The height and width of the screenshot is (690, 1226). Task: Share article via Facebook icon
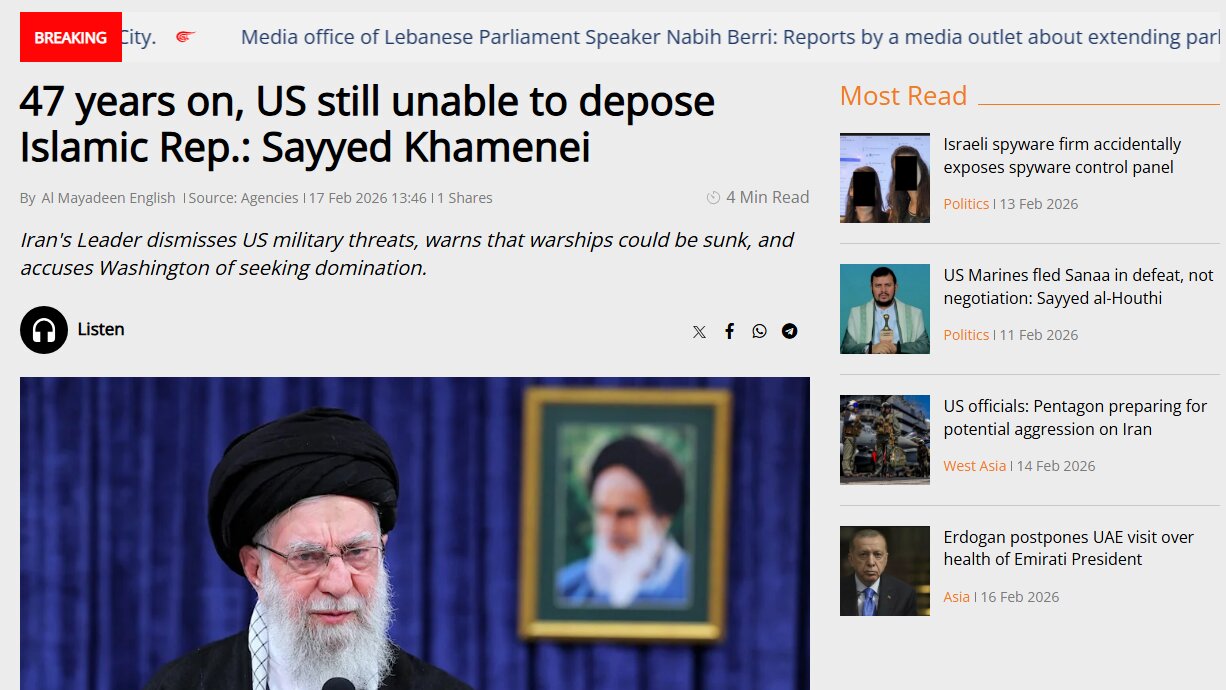(x=729, y=331)
